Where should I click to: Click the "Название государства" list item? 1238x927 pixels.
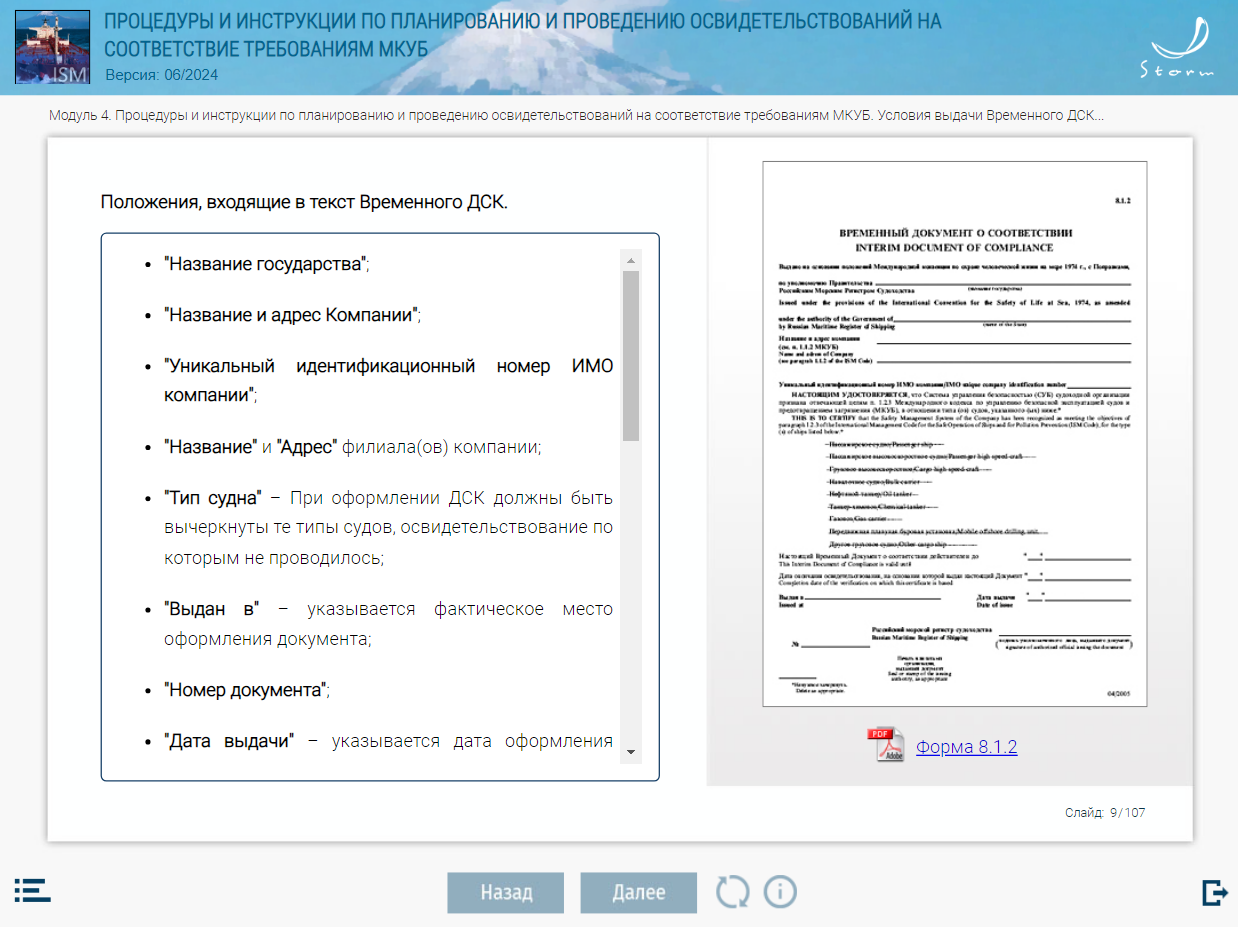click(x=266, y=265)
